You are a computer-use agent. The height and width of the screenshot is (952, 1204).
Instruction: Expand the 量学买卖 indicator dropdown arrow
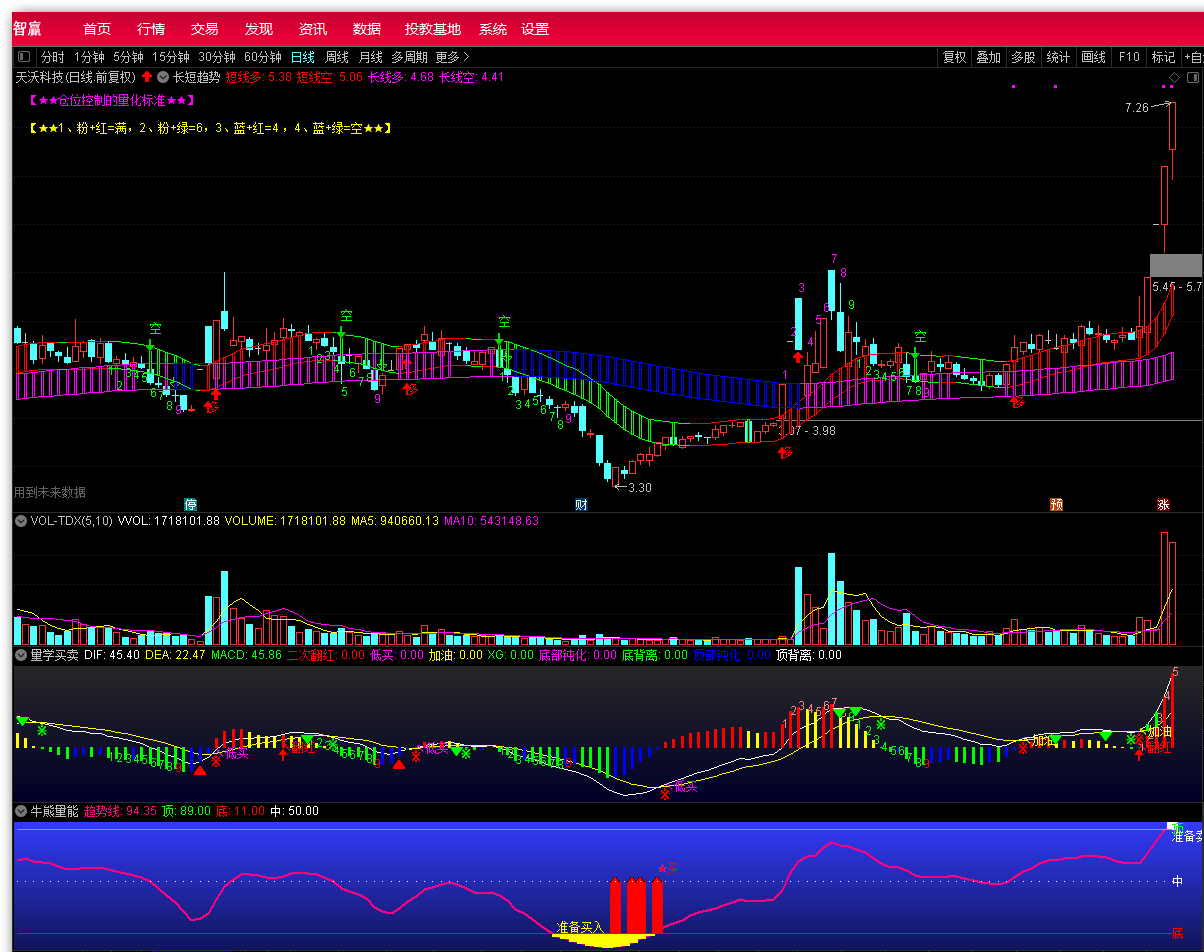[20, 655]
